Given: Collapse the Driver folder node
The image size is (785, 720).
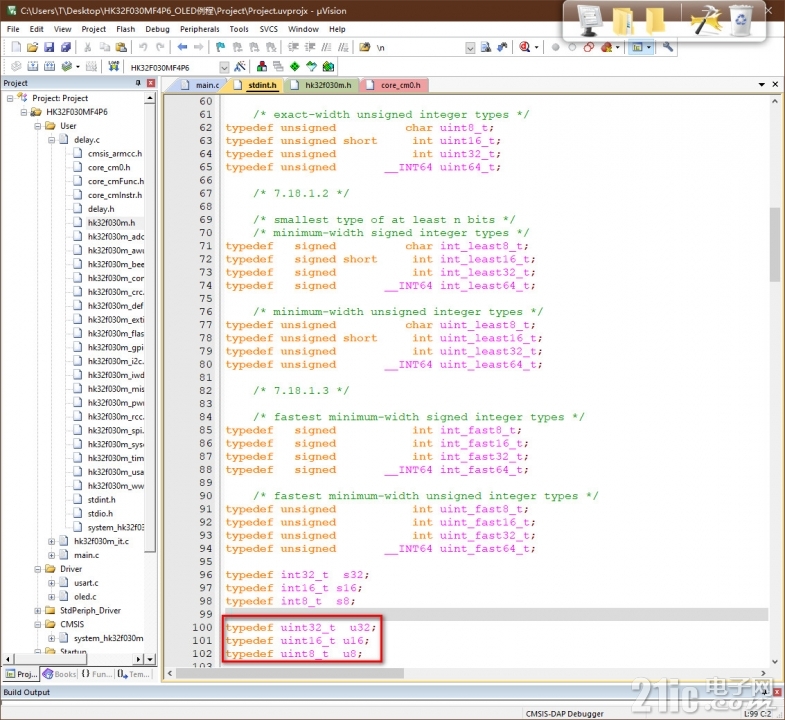Looking at the screenshot, I should (38, 569).
